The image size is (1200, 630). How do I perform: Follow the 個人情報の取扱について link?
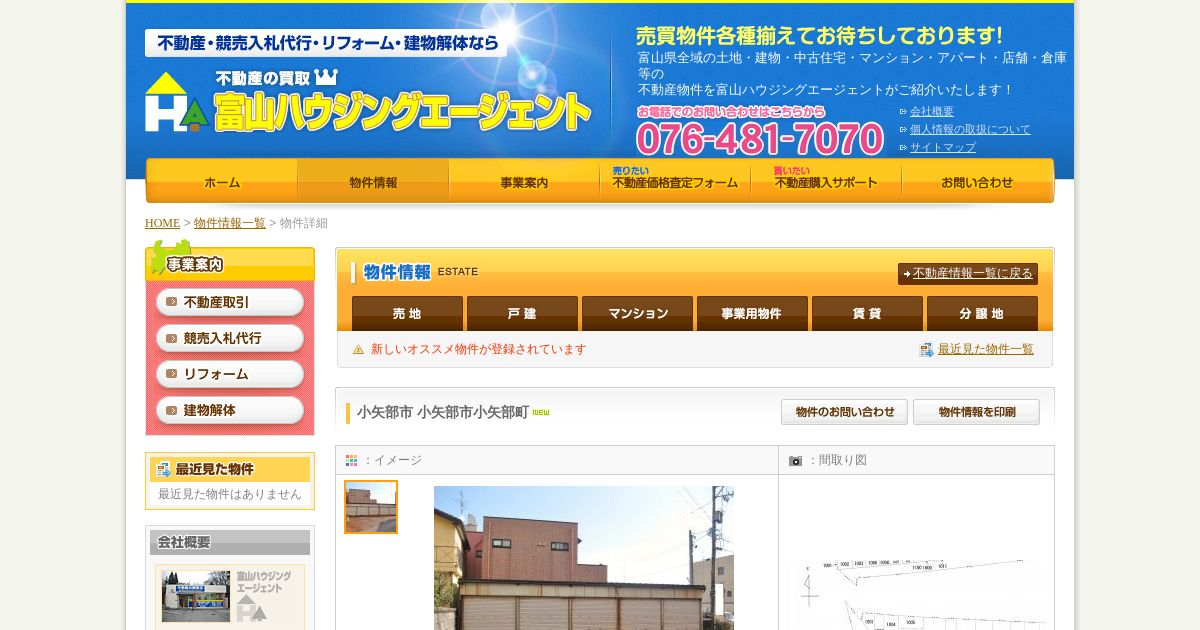969,129
